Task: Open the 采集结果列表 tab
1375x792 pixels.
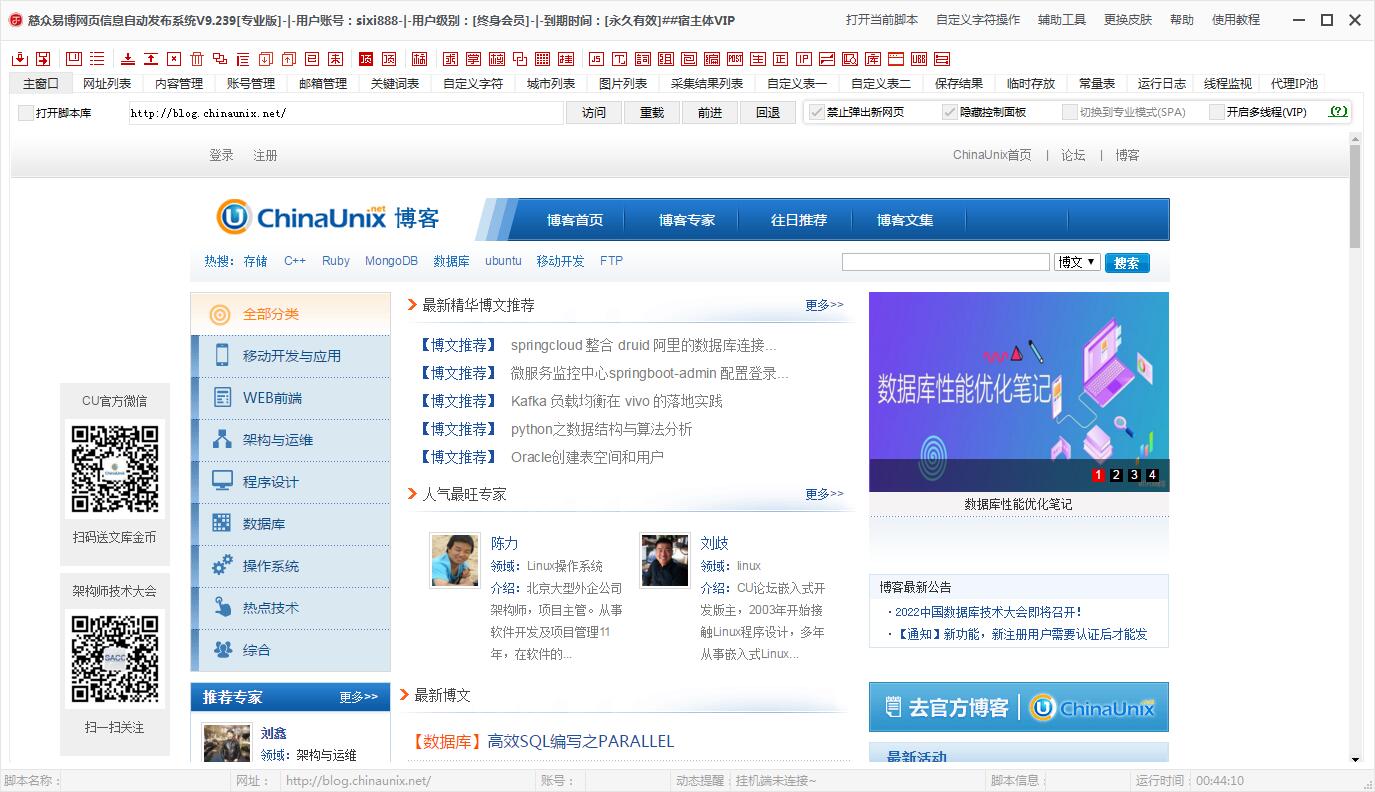Action: pyautogui.click(x=707, y=84)
